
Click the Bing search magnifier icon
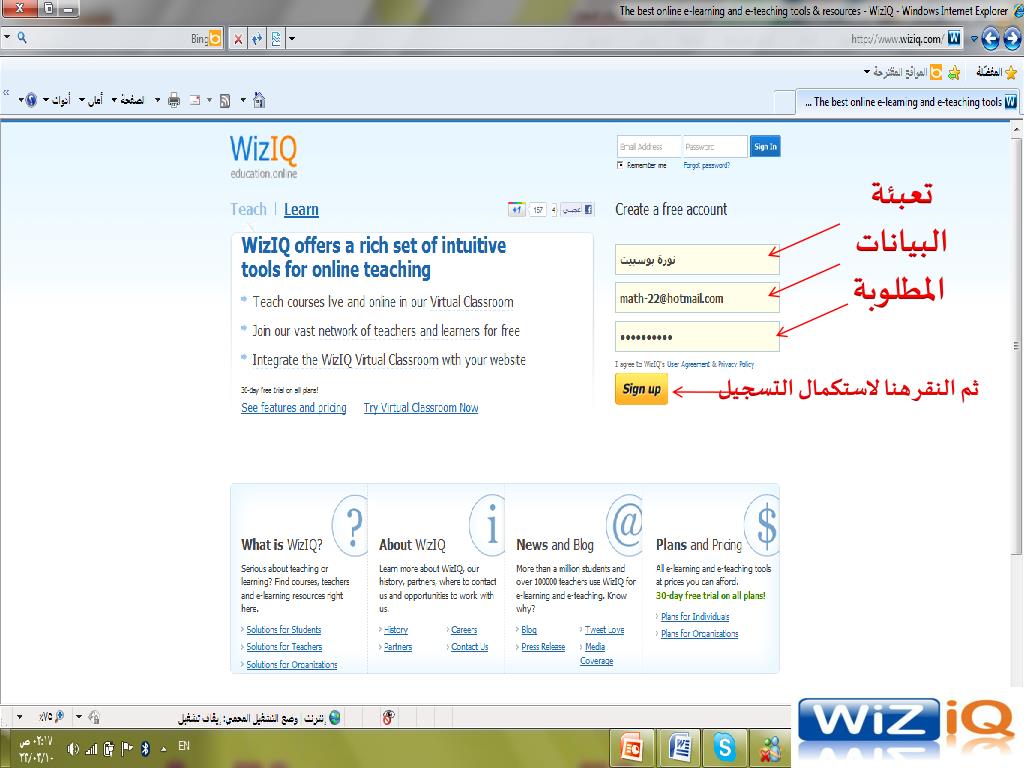[x=22, y=38]
